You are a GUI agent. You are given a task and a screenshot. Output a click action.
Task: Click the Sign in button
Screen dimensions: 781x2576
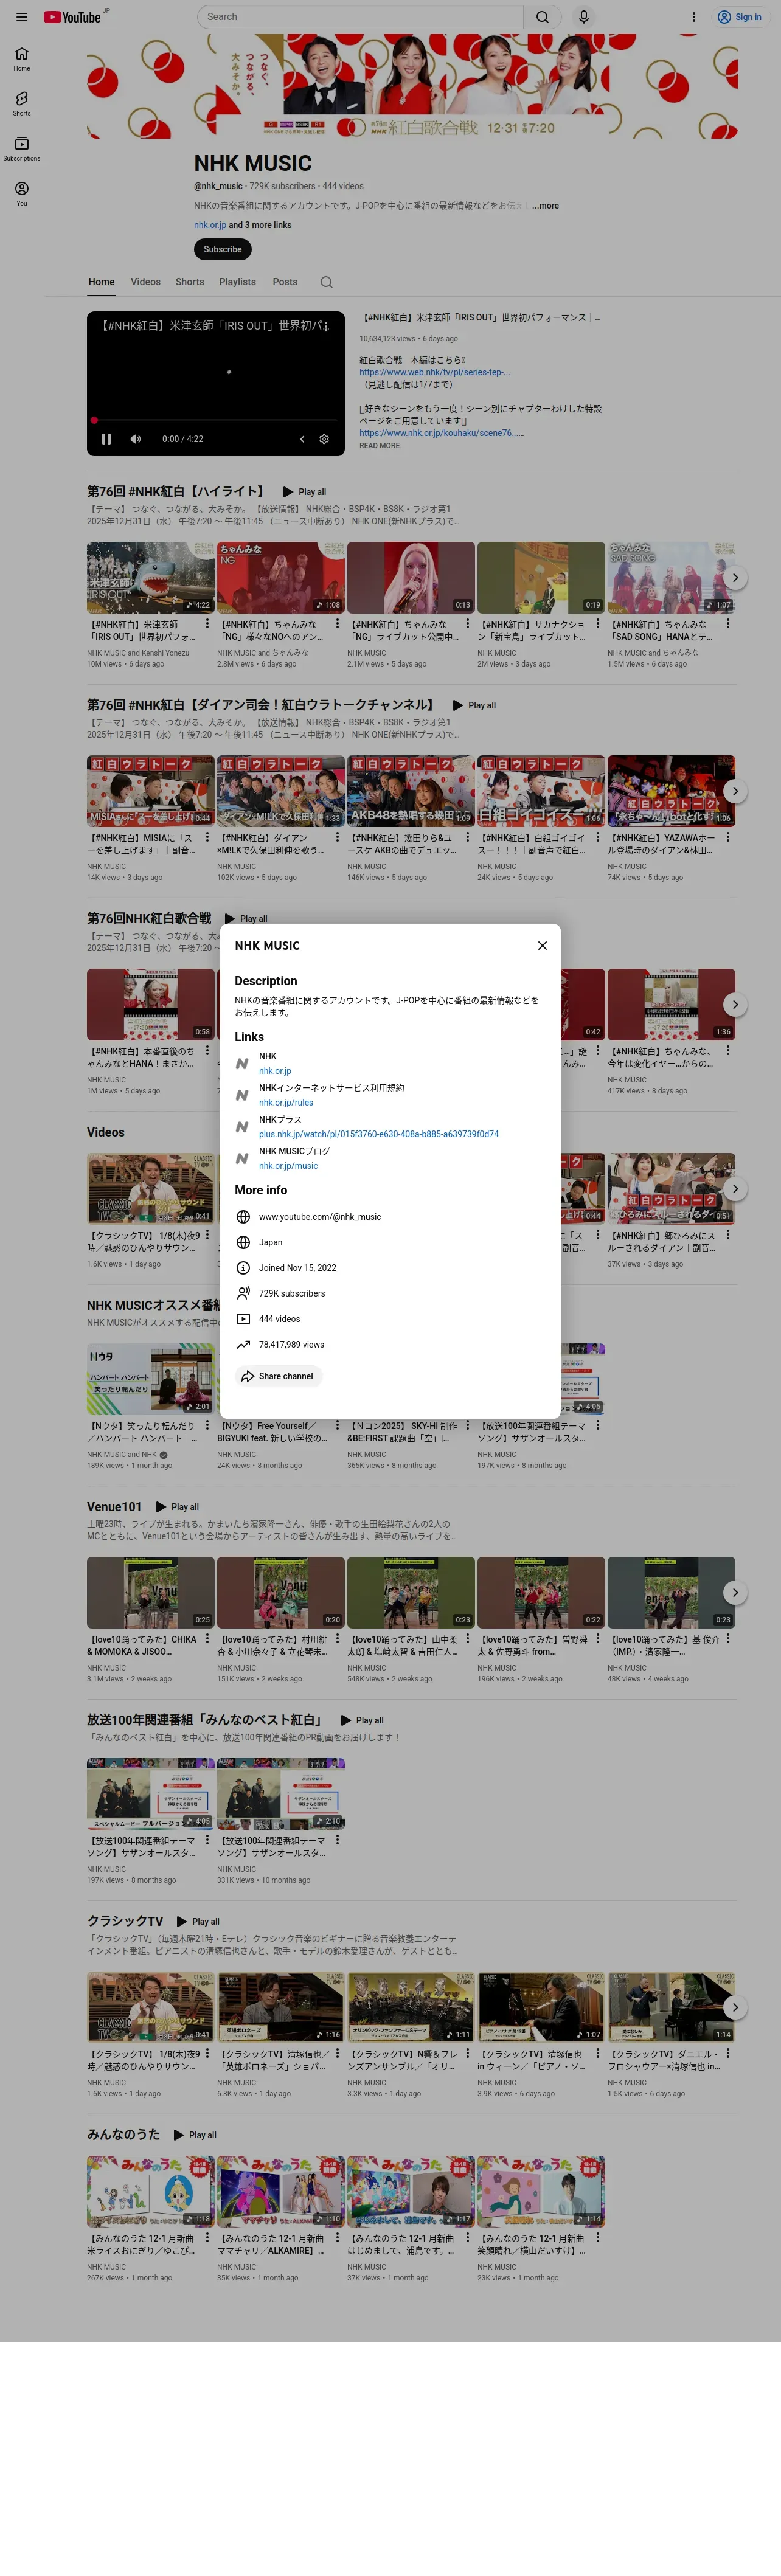(739, 17)
